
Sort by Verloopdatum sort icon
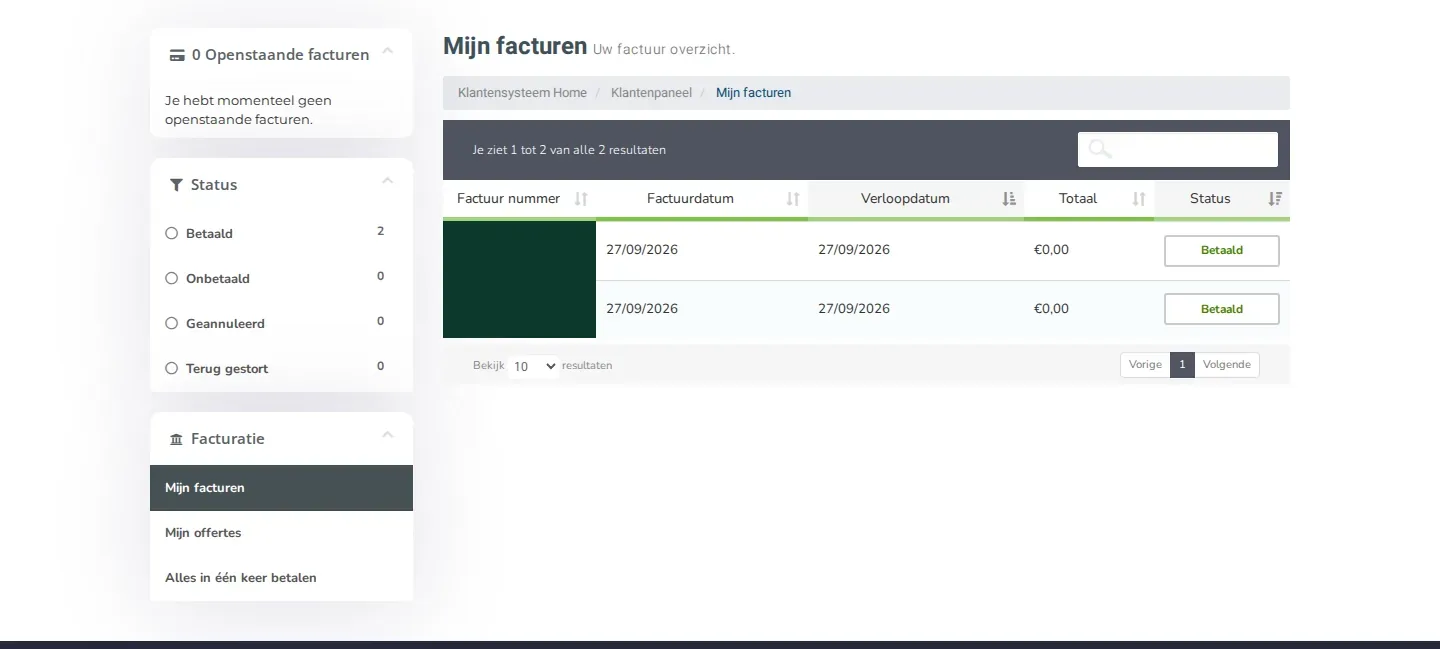tap(1009, 199)
